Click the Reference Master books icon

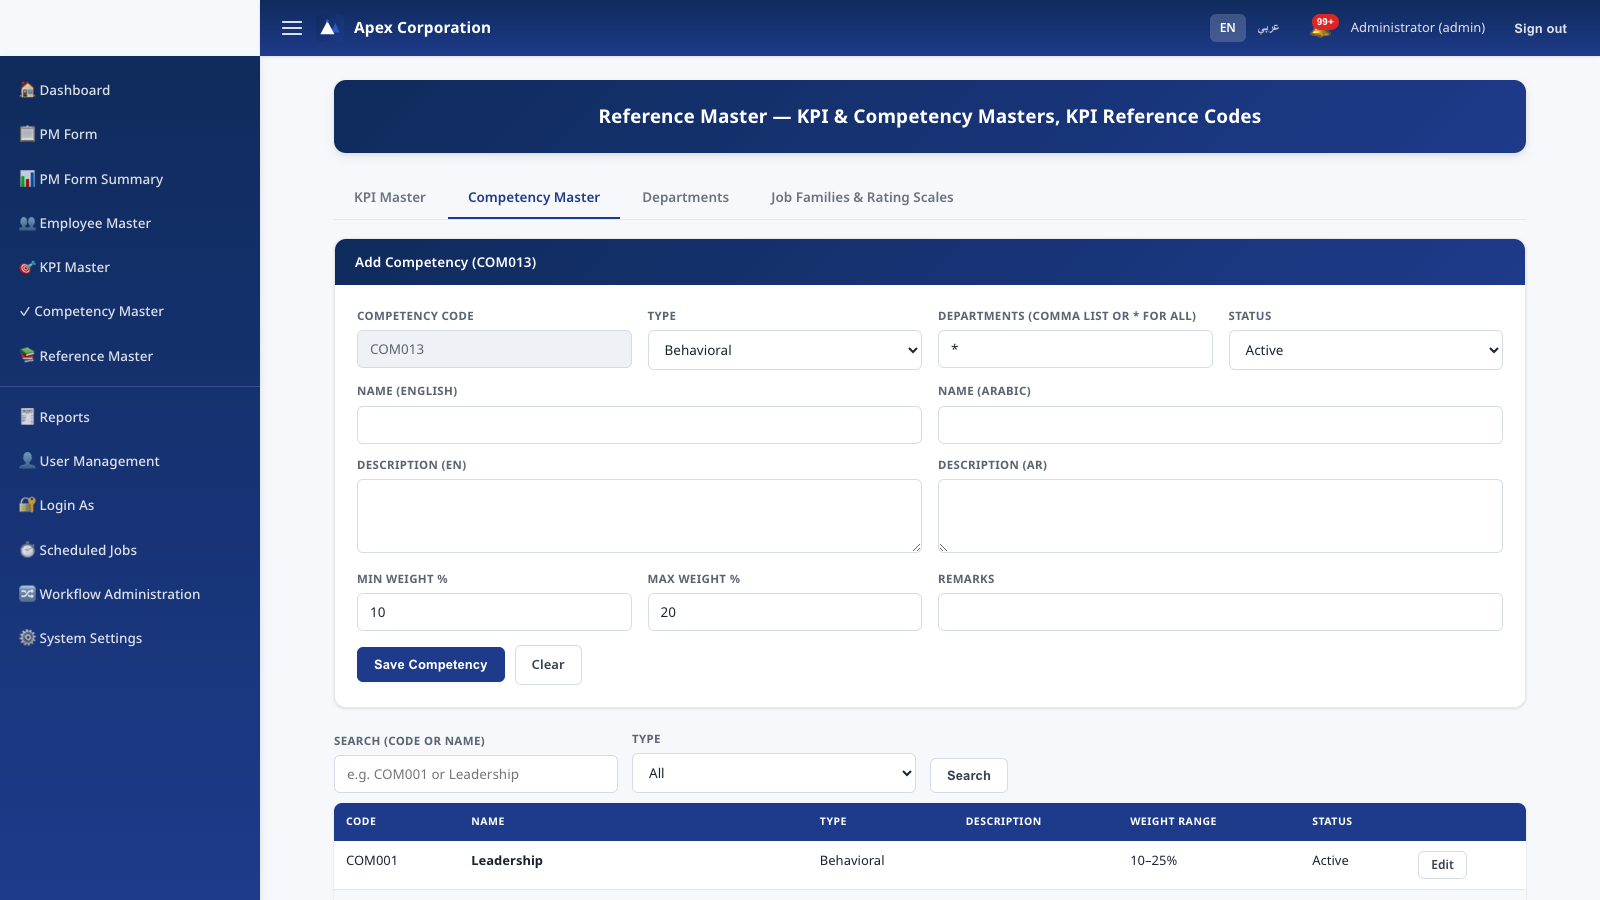tap(27, 356)
